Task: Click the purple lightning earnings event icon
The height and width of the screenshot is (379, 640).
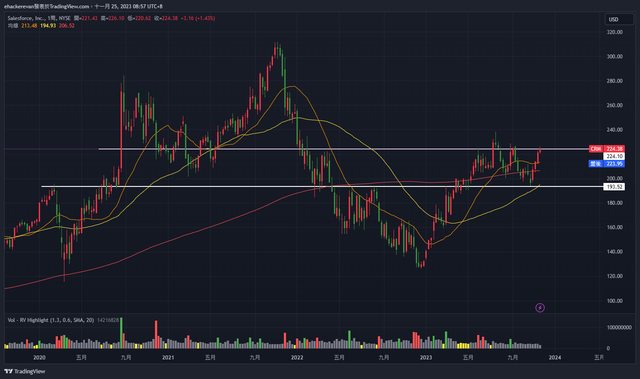Action: (540, 308)
